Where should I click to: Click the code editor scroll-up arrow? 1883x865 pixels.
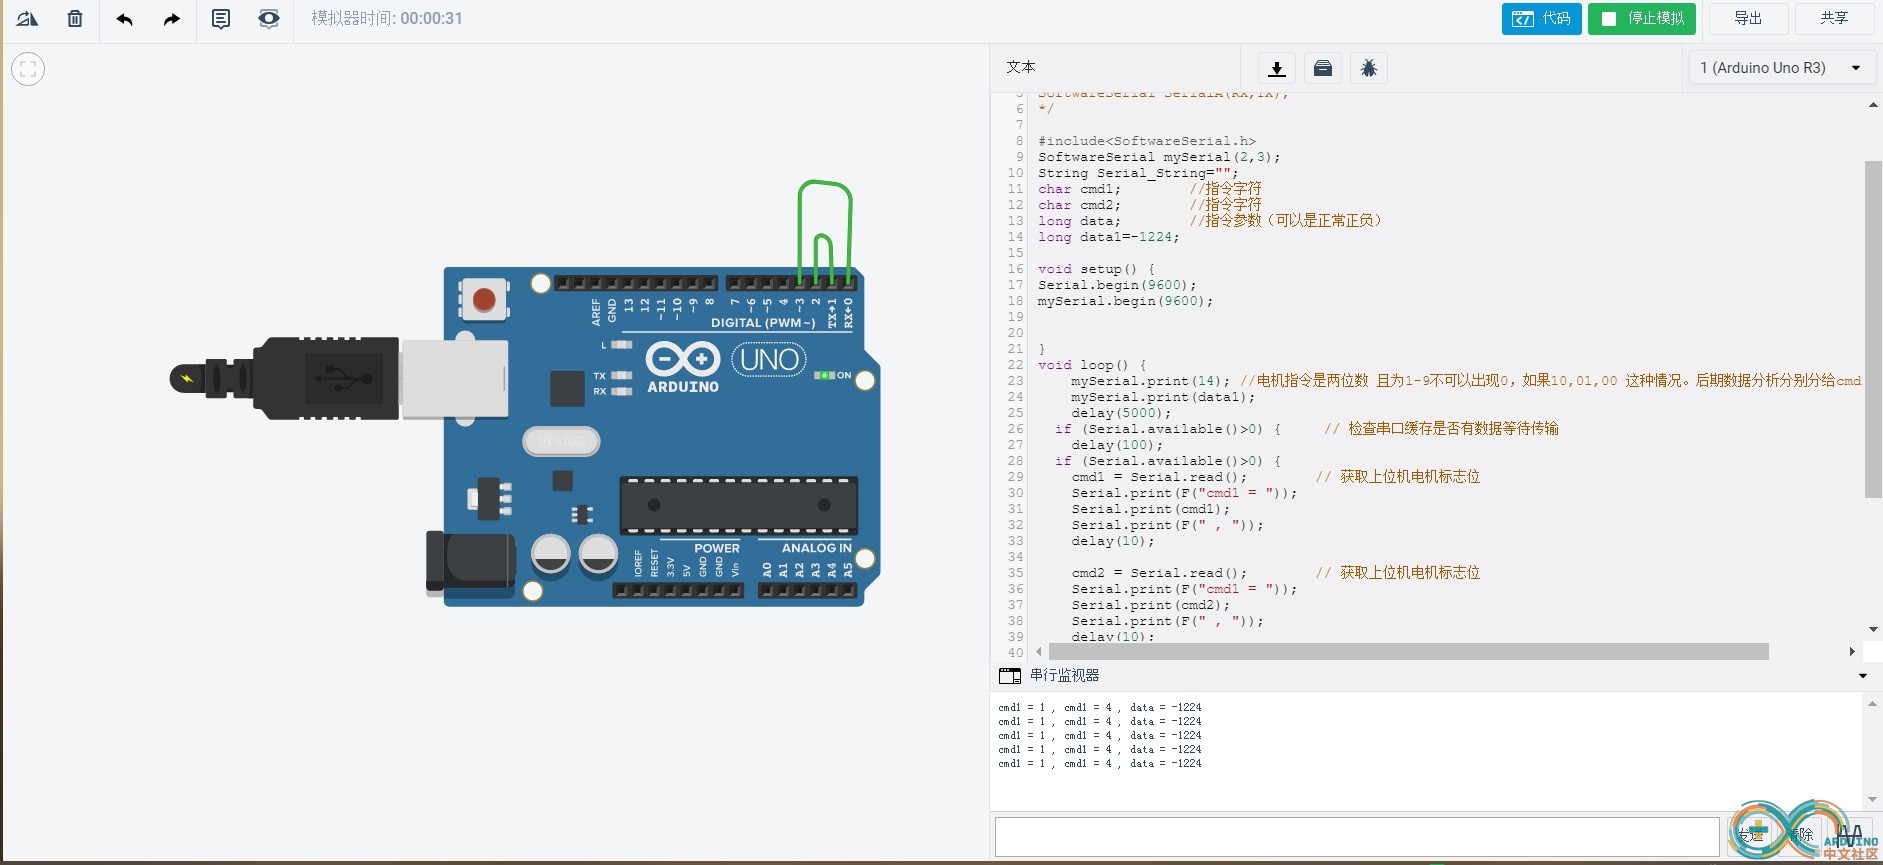[1873, 104]
